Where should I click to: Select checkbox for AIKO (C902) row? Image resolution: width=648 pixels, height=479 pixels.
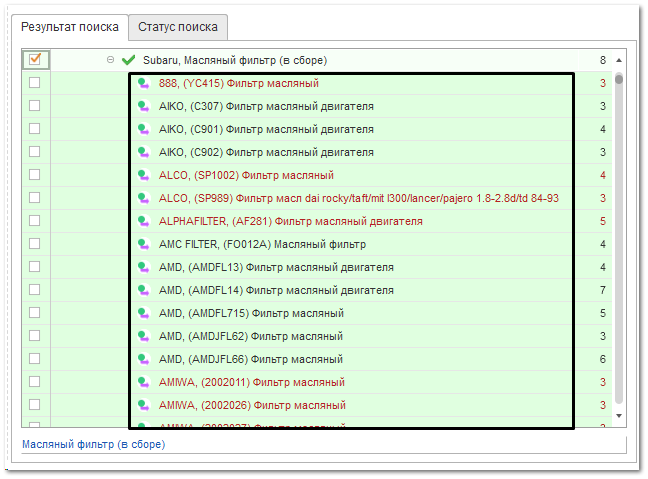point(35,152)
